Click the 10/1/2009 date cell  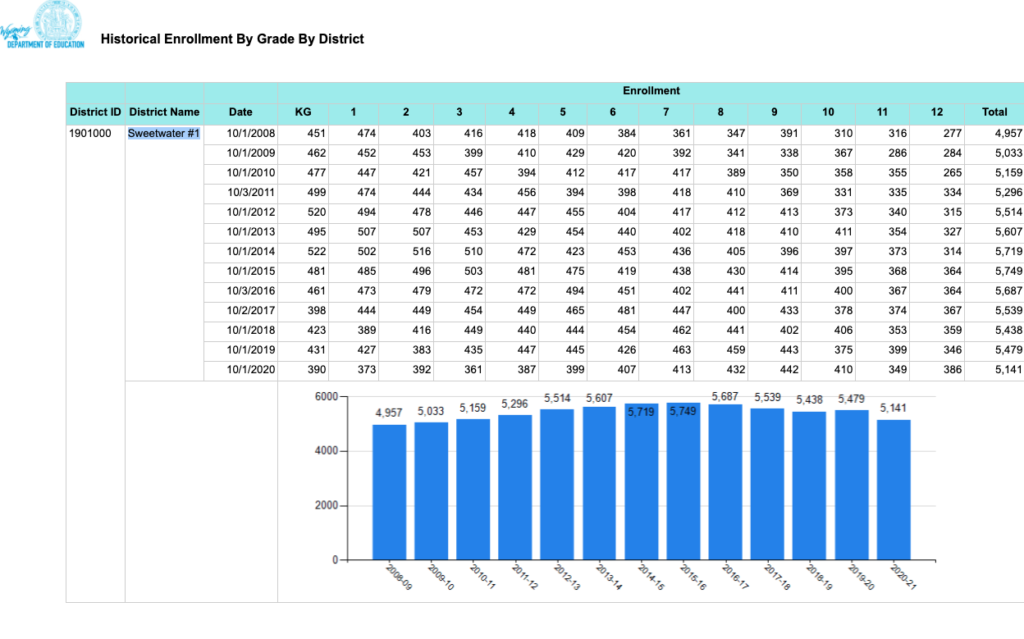pyautogui.click(x=251, y=153)
